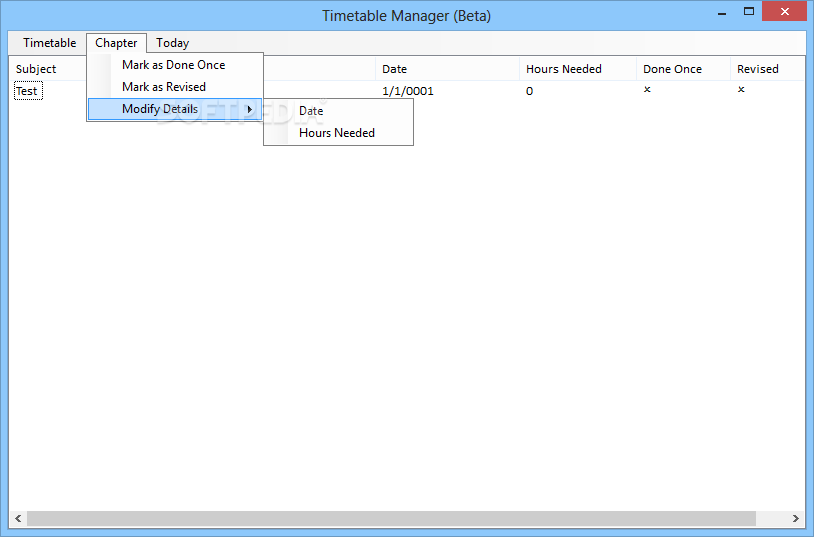Click the Modify Details submenu arrow
Image resolution: width=814 pixels, height=537 pixels.
(x=250, y=109)
